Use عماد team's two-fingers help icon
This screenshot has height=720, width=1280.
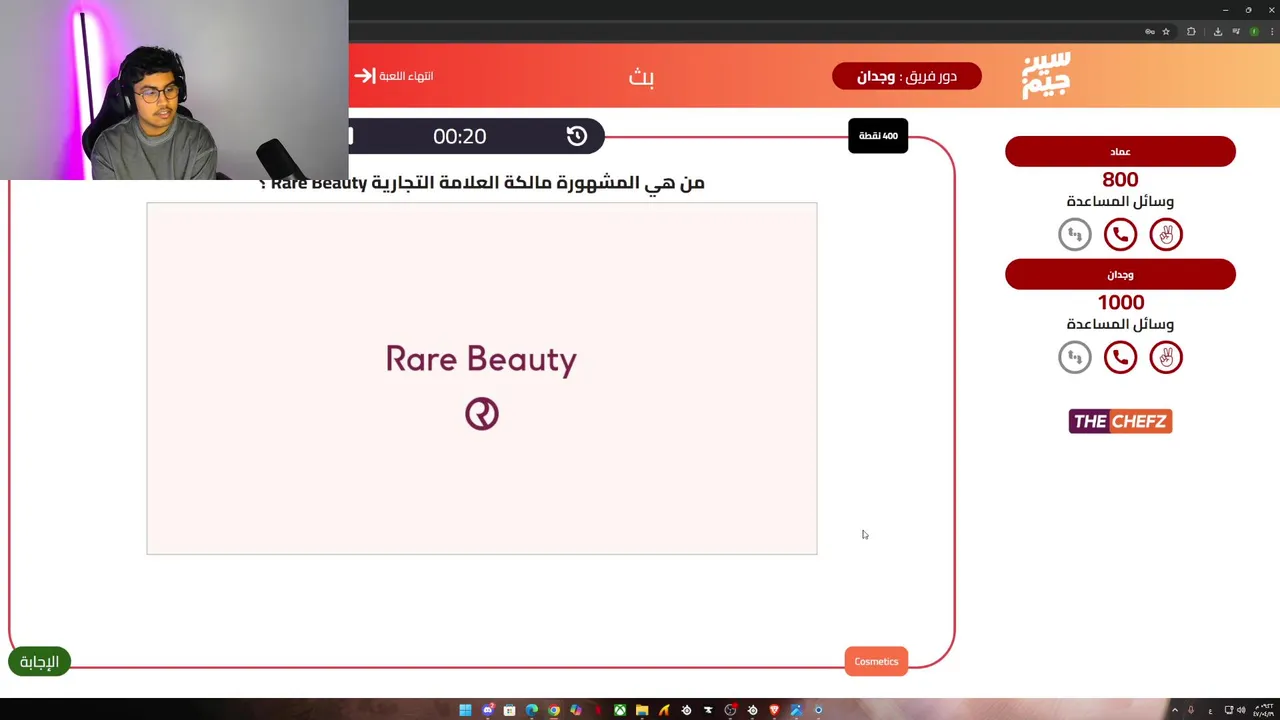tap(1166, 234)
